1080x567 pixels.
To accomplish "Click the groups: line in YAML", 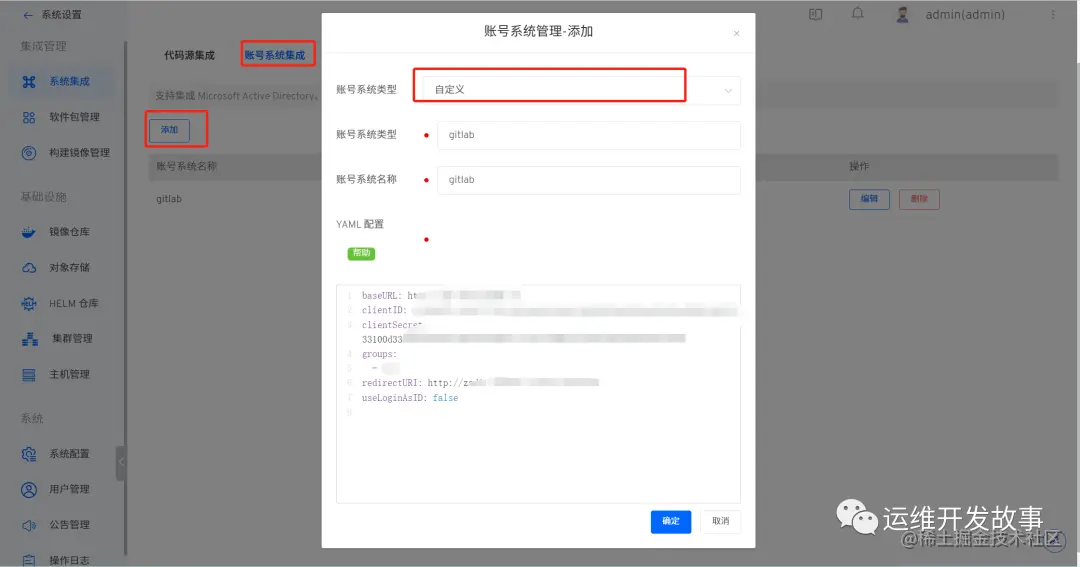I will click(380, 354).
